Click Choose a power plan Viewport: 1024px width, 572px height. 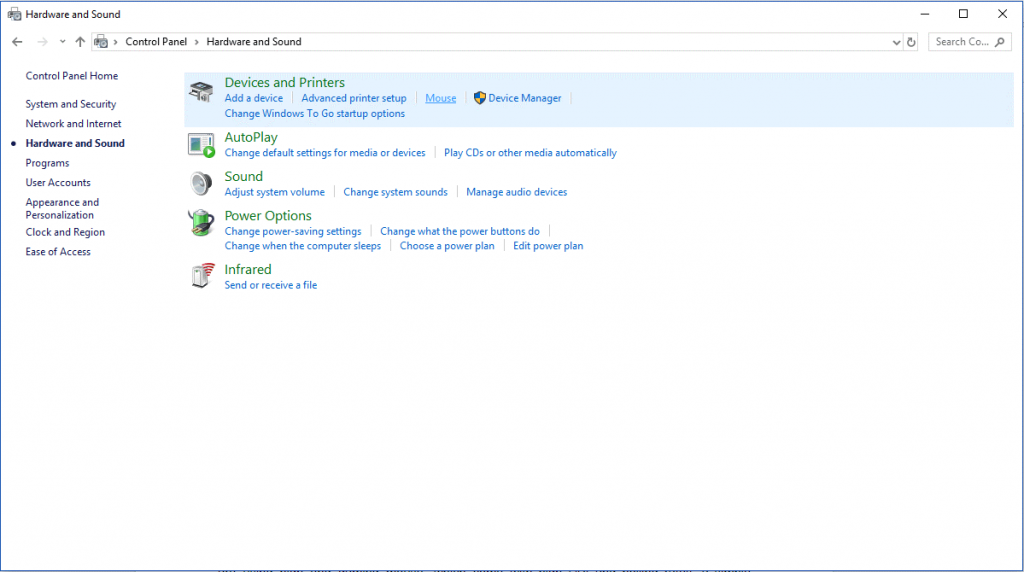point(447,246)
